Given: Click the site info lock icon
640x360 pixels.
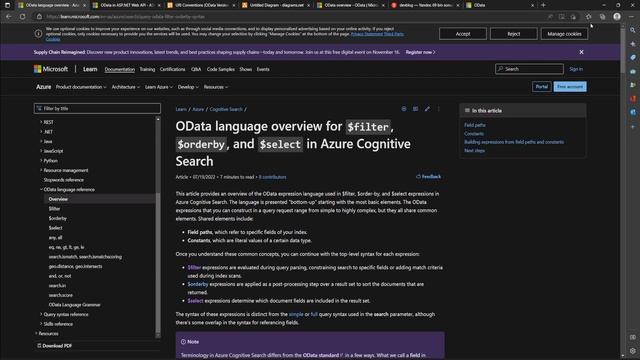Looking at the screenshot, I should pyautogui.click(x=39, y=17).
